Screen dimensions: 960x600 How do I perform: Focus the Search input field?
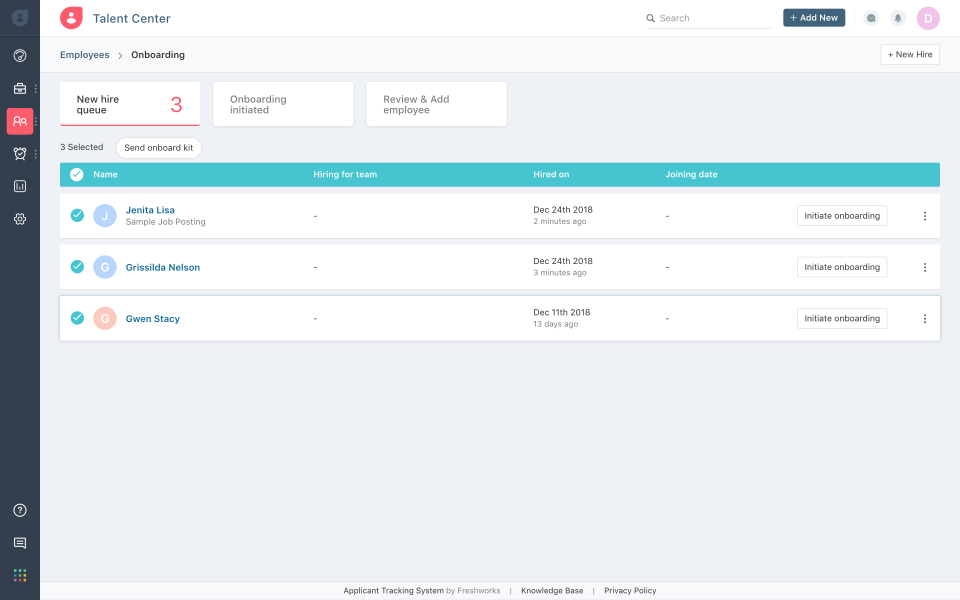[708, 18]
